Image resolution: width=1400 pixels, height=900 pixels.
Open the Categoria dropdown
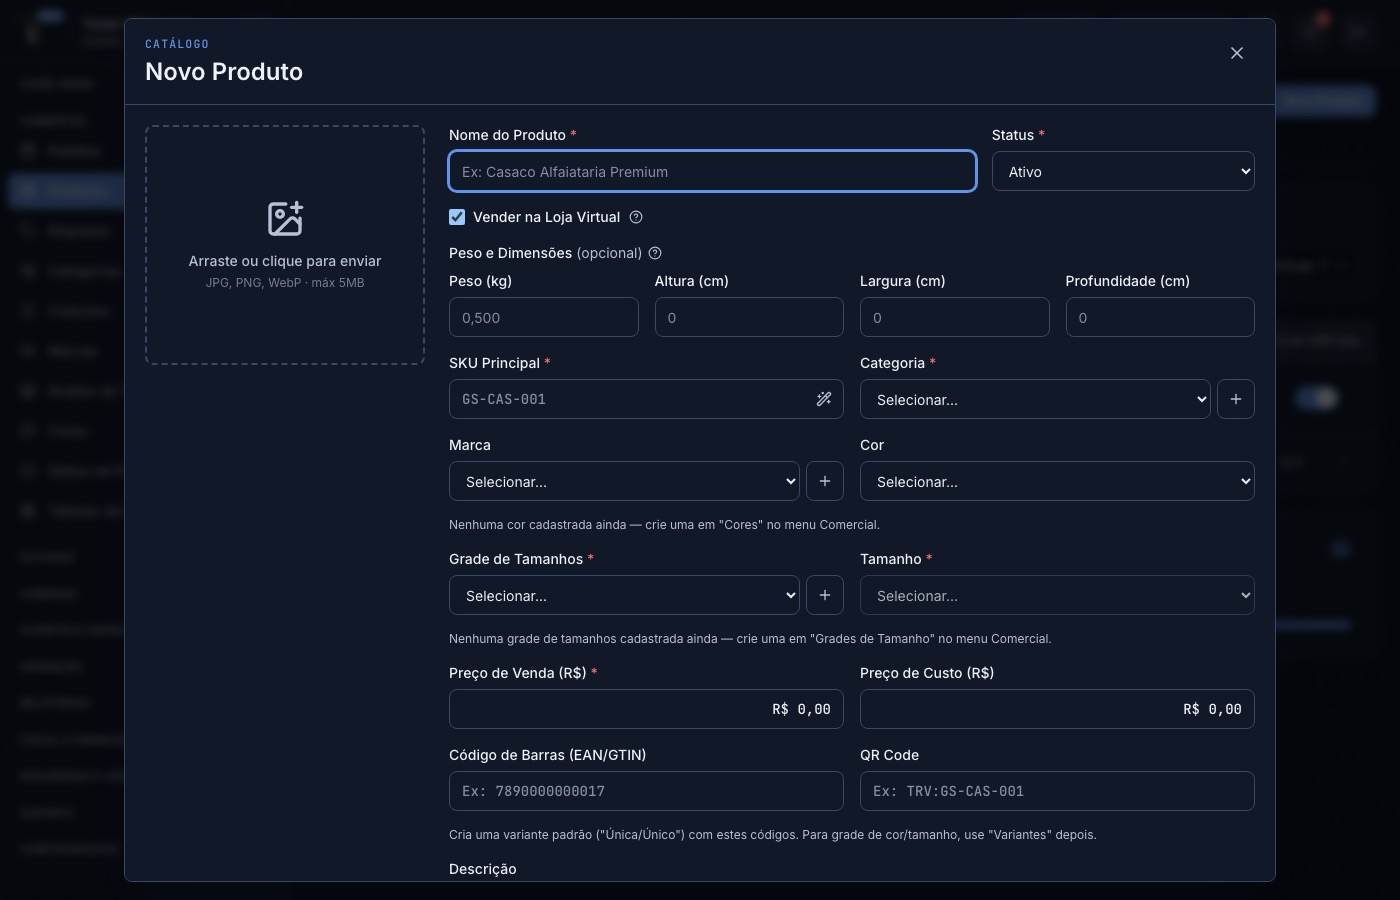tap(1035, 399)
